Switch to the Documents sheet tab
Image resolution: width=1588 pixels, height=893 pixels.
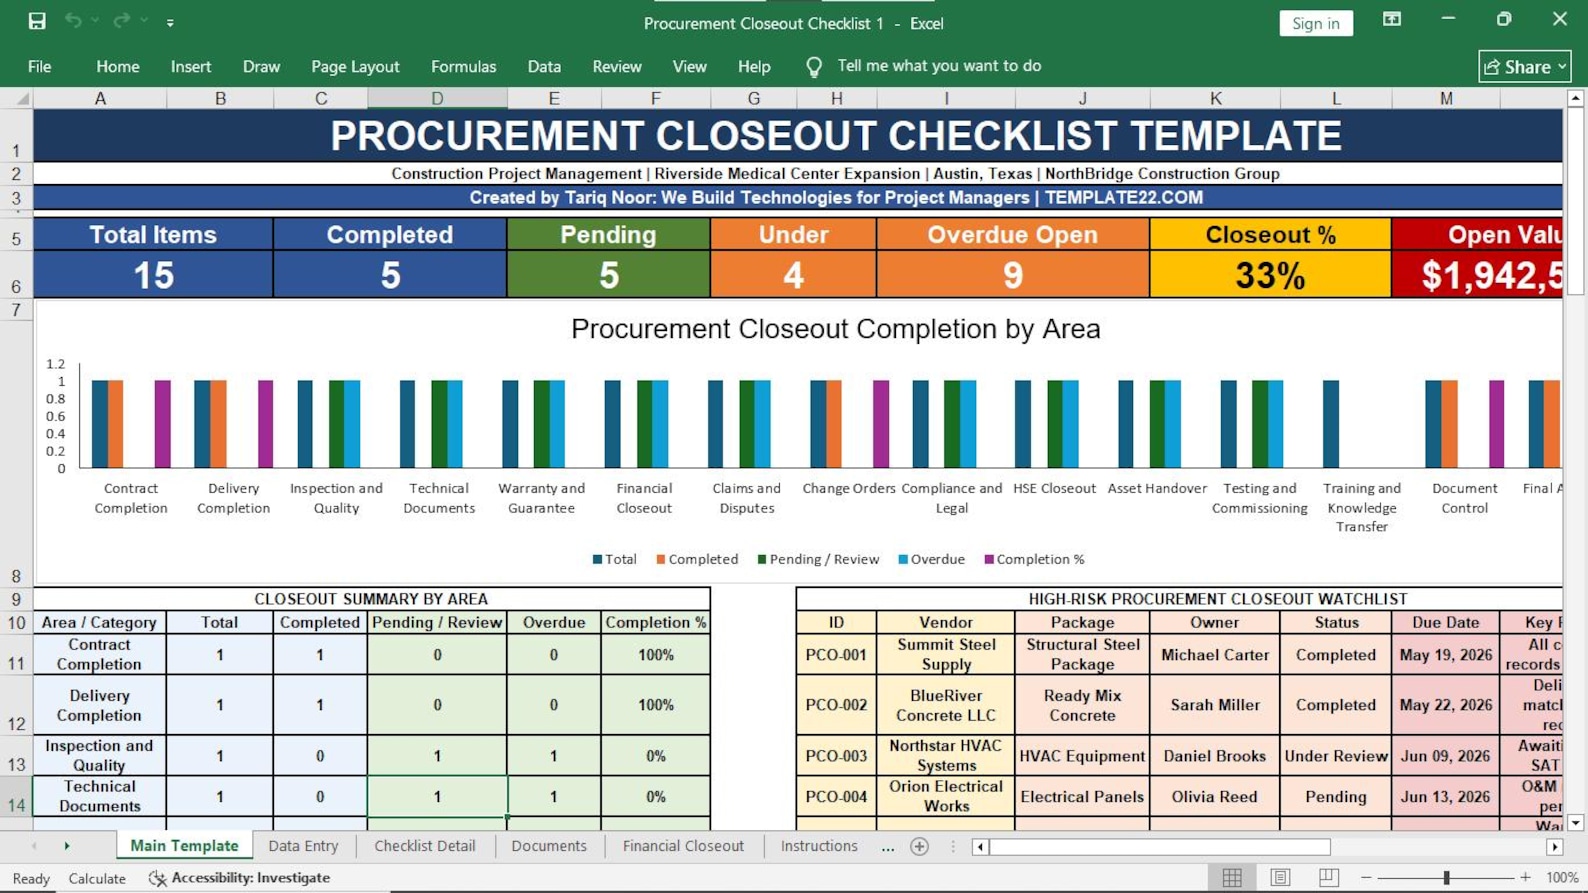549,846
